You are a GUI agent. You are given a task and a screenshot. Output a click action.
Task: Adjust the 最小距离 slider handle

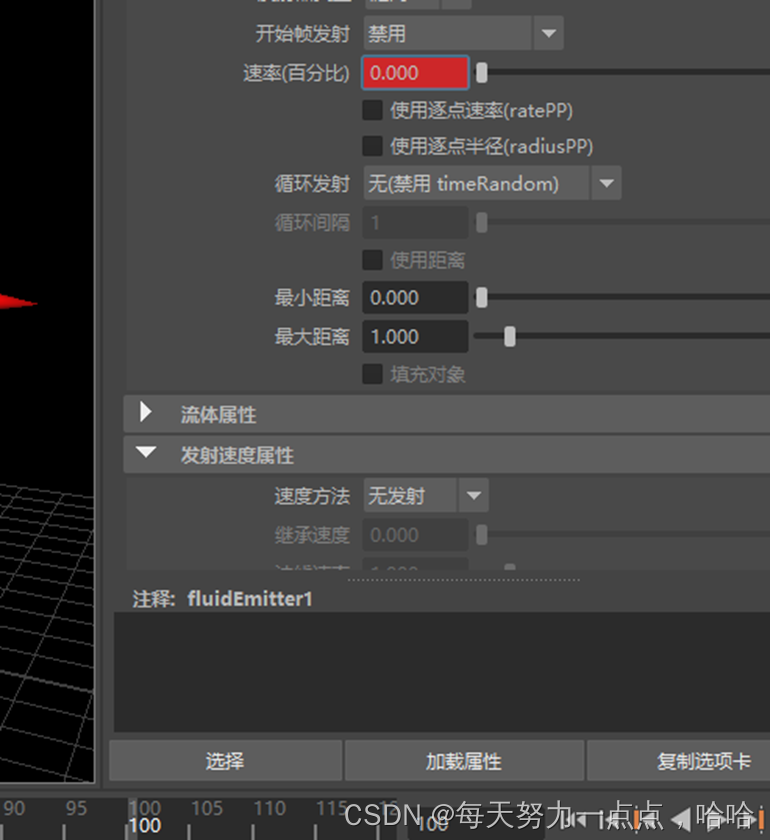(x=482, y=297)
